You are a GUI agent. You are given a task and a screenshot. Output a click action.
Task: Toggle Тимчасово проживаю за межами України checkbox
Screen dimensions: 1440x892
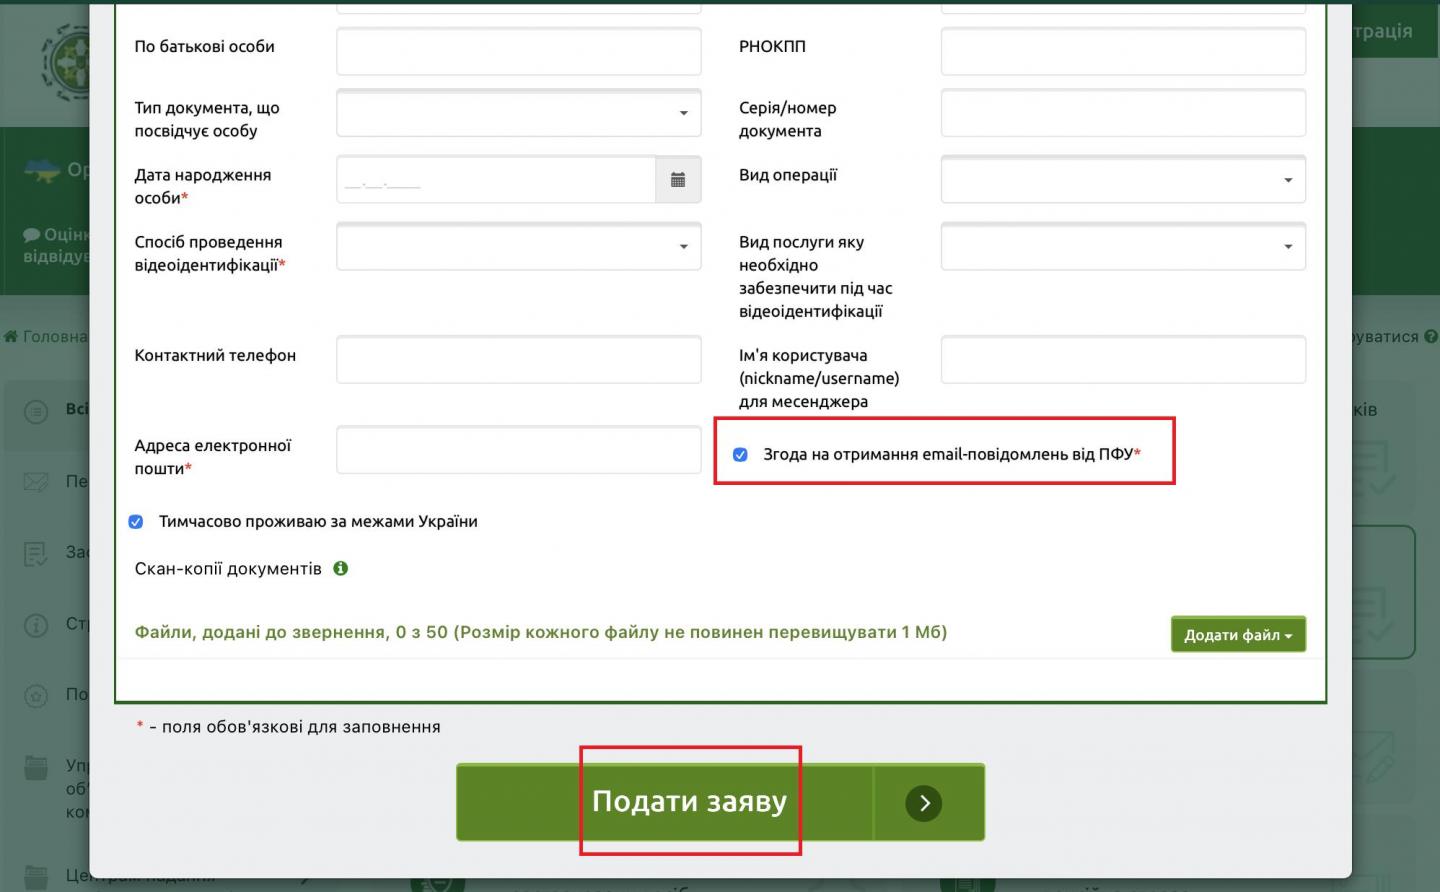tap(136, 522)
